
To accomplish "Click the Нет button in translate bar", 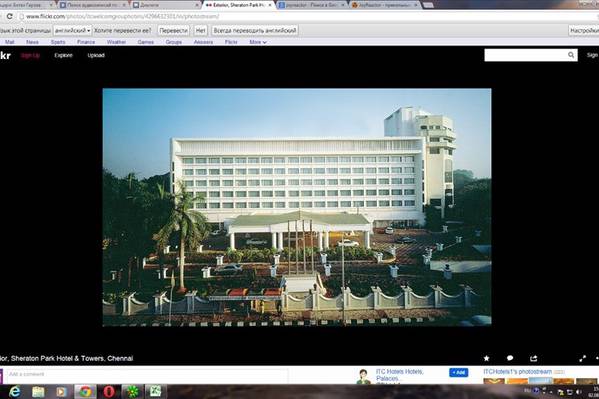I will pyautogui.click(x=201, y=31).
